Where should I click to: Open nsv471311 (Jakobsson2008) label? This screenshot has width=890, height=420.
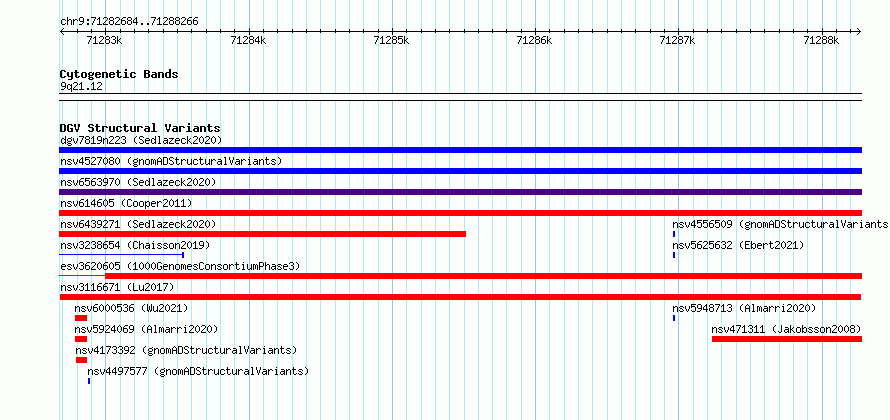(787, 329)
